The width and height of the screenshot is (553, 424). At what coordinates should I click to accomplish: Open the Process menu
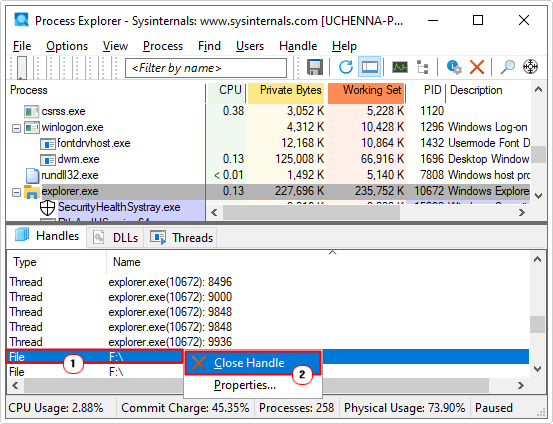(163, 46)
